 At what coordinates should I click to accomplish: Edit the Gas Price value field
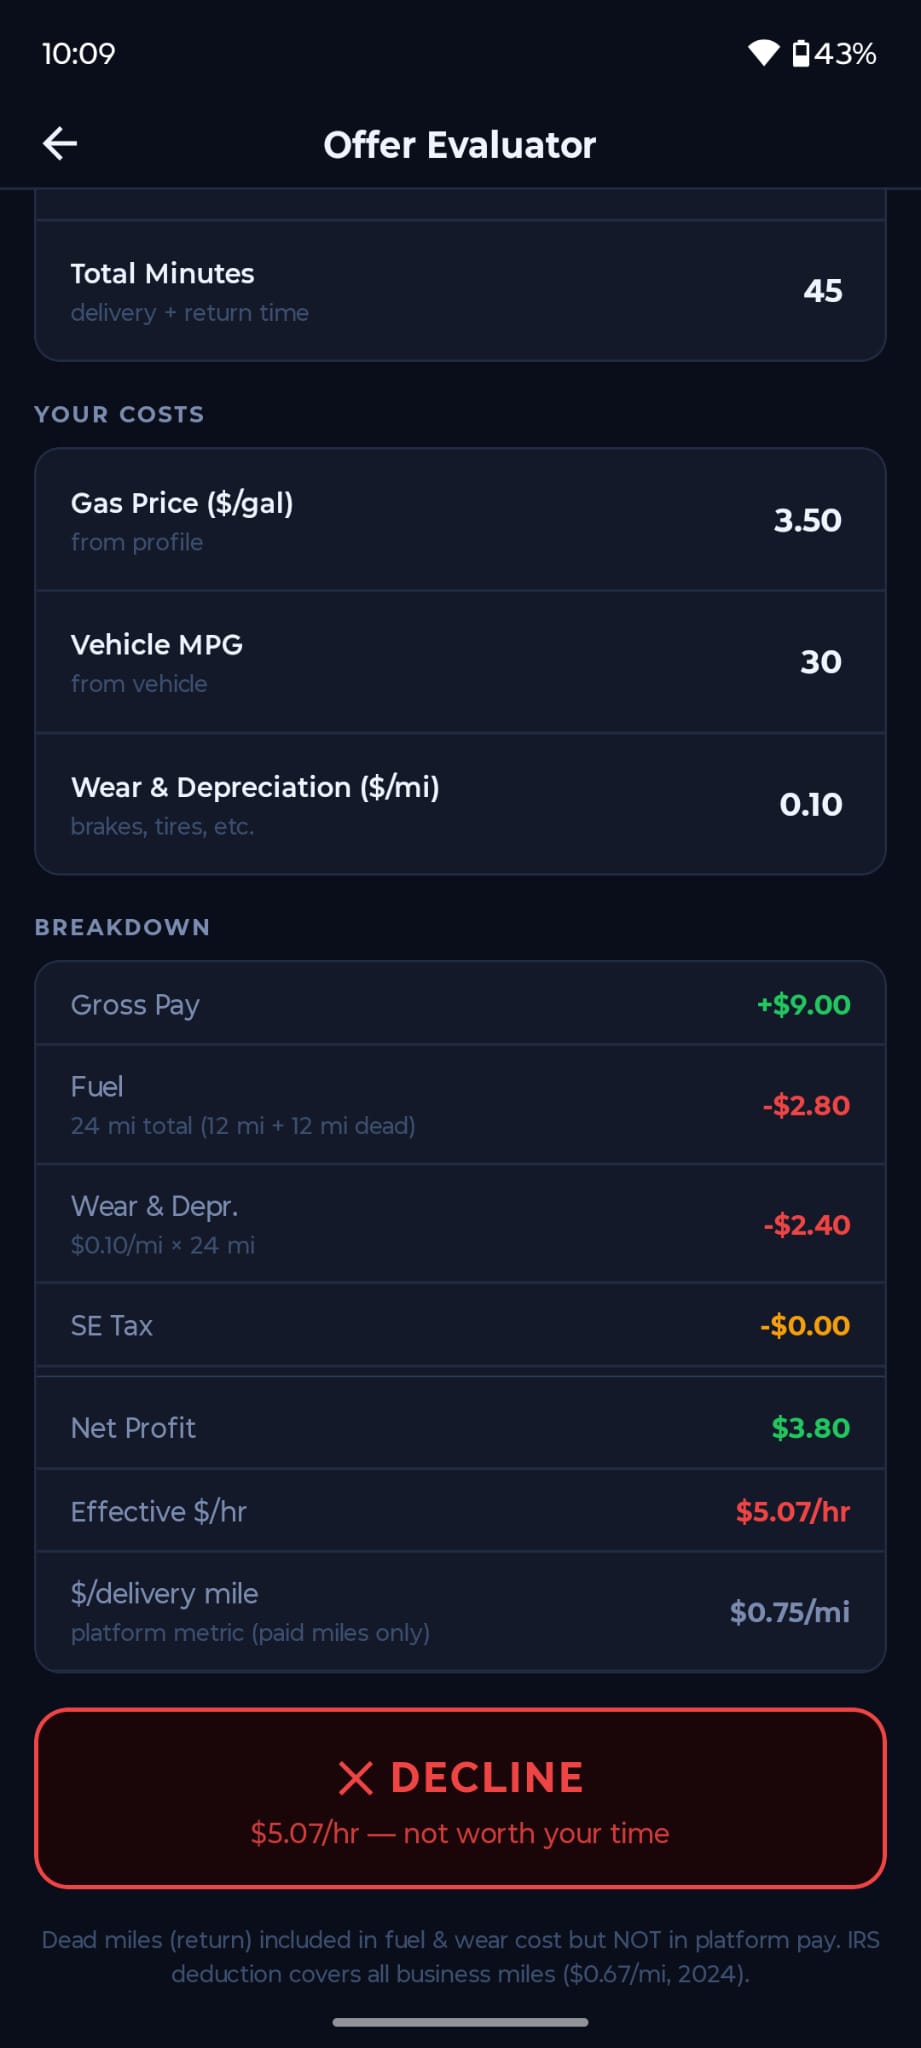click(807, 521)
